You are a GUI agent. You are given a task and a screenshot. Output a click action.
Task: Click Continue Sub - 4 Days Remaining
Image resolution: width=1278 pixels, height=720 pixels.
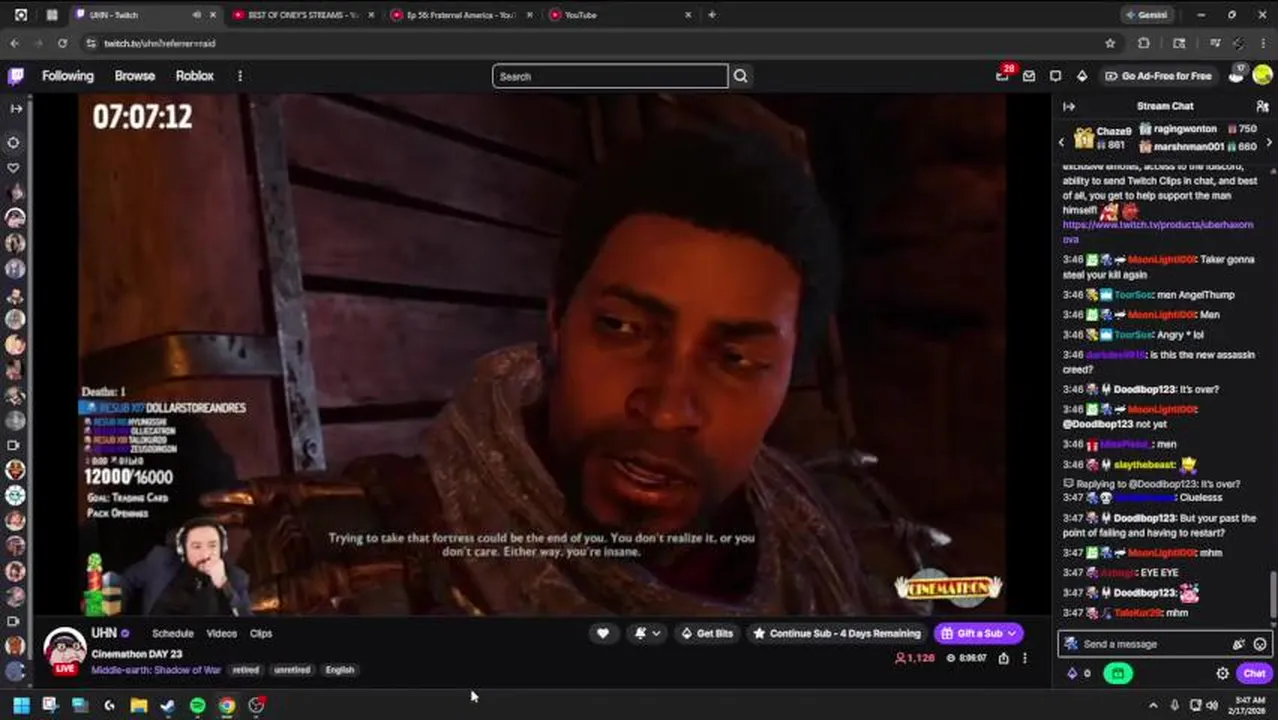[836, 633]
